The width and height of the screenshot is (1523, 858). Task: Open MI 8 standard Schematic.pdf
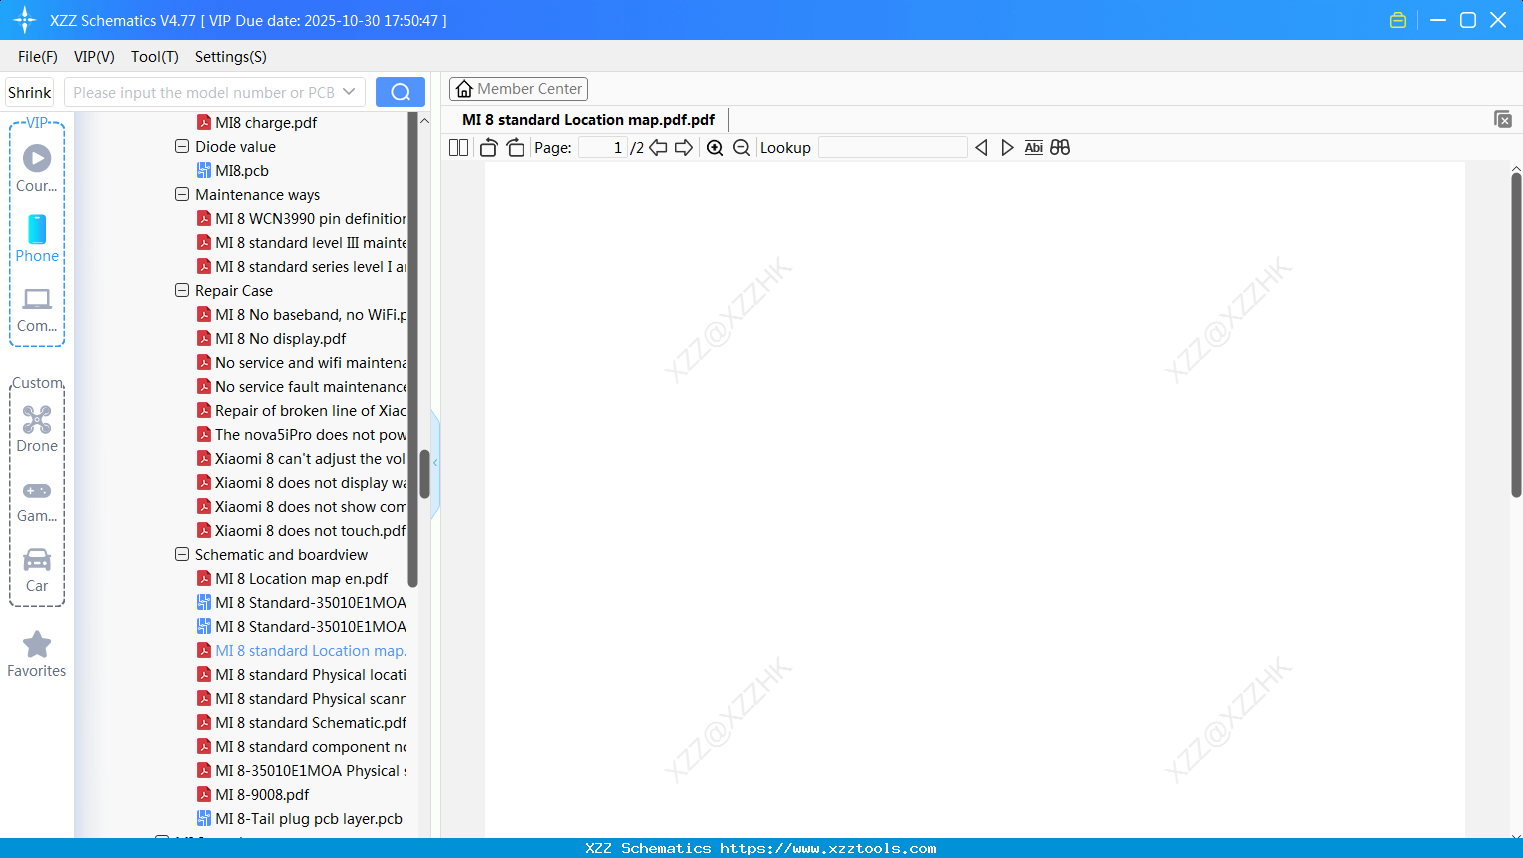[x=301, y=722]
